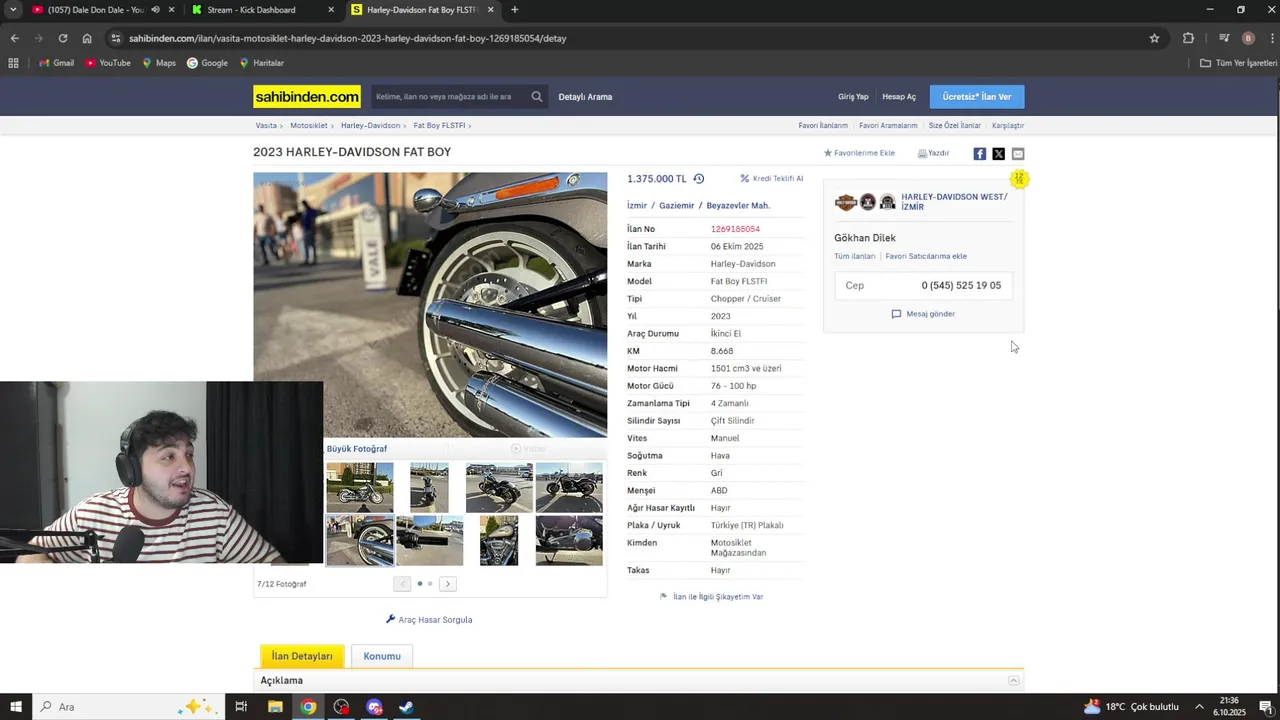
Task: Open the Chrome apps grid icon
Action: click(x=13, y=63)
